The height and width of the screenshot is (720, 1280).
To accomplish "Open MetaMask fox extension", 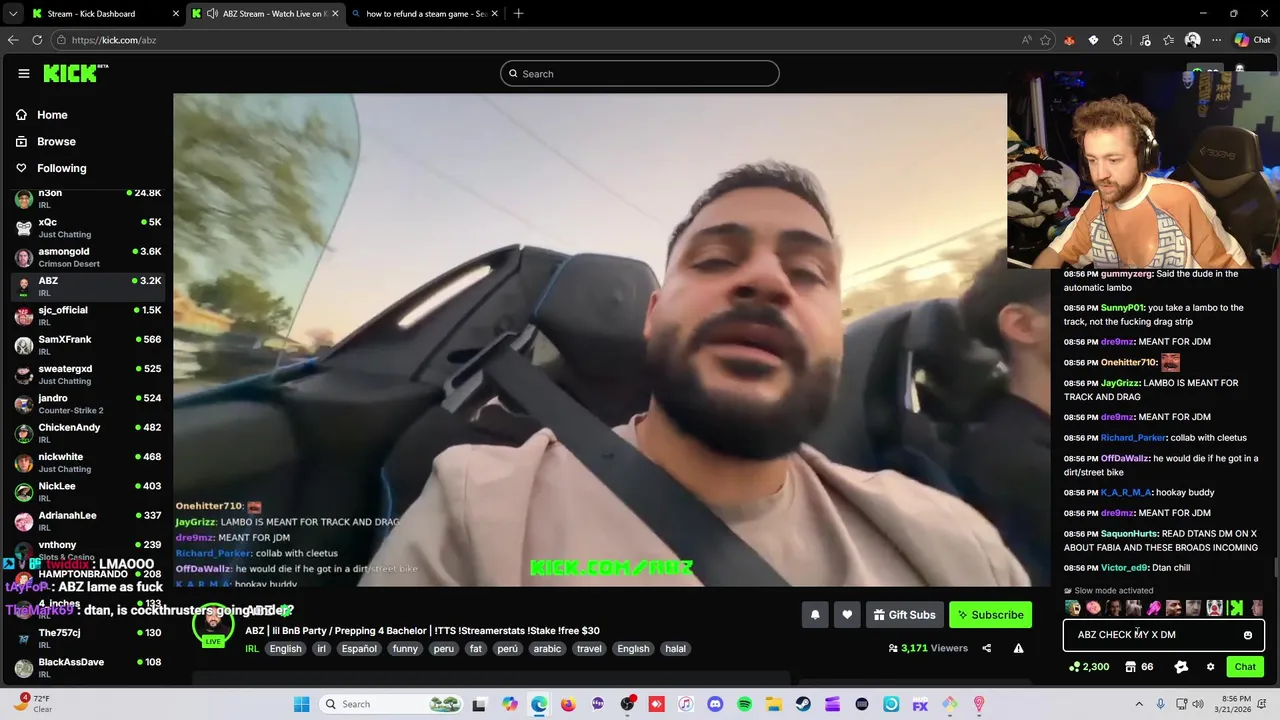I will (x=1069, y=40).
